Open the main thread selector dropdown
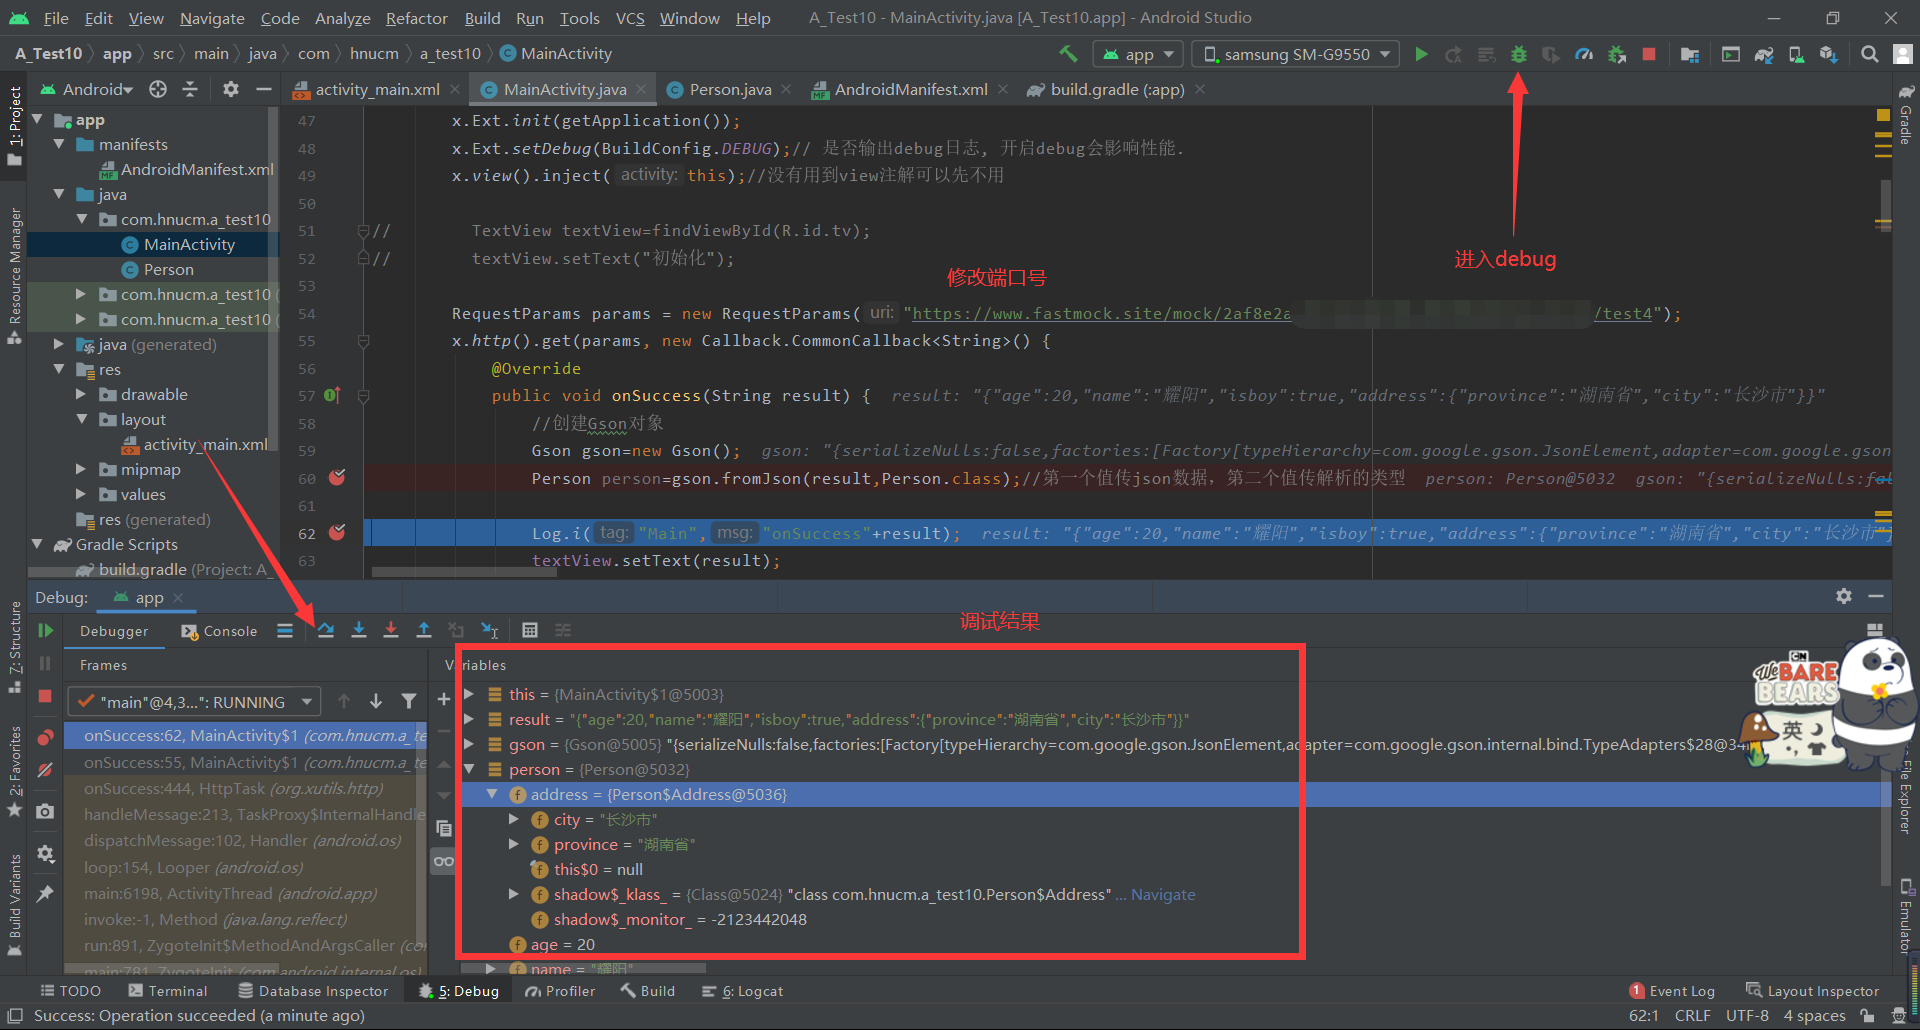 point(193,702)
